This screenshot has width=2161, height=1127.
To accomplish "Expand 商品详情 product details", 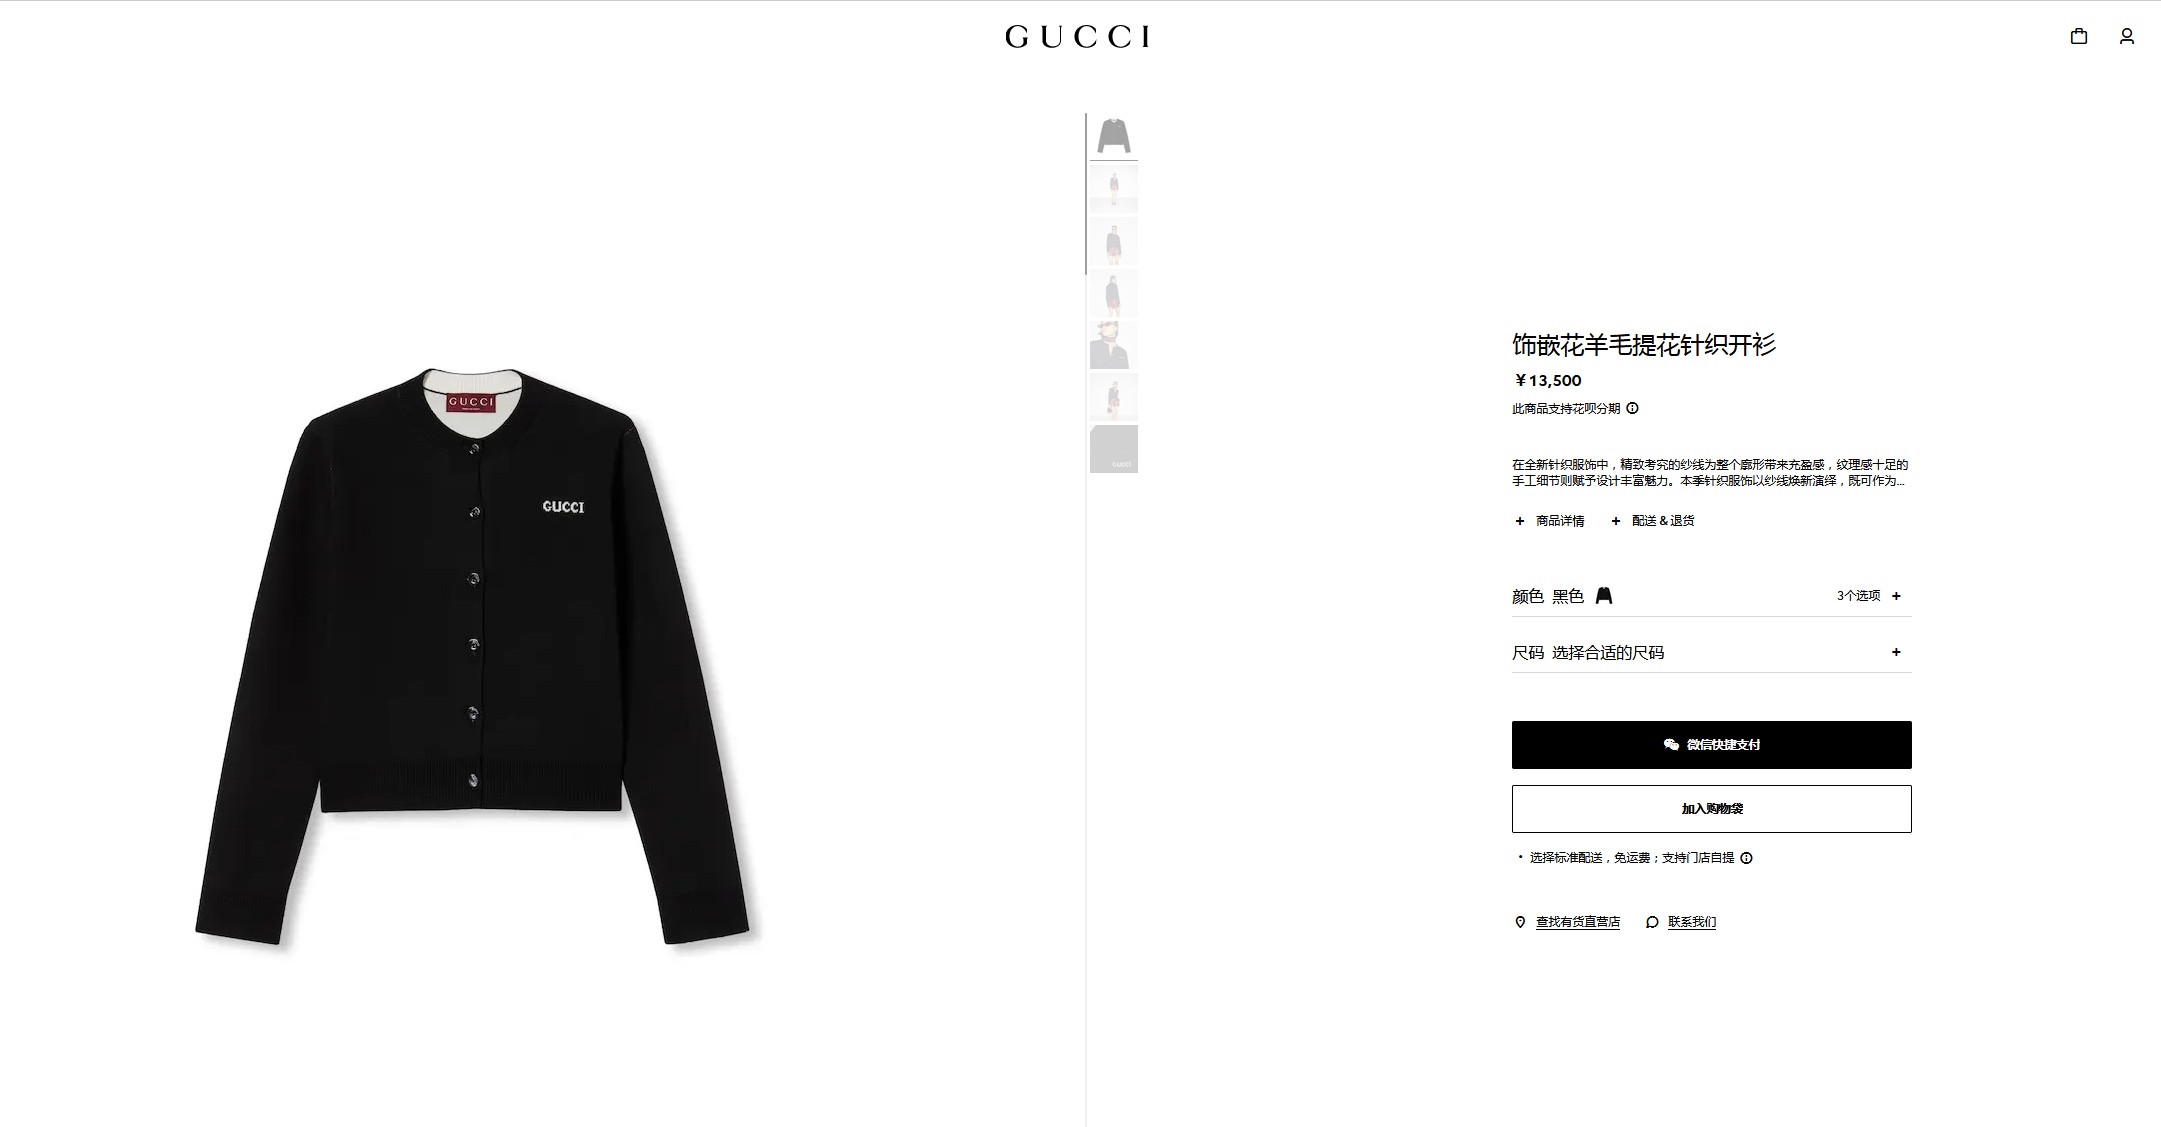I will 1550,521.
